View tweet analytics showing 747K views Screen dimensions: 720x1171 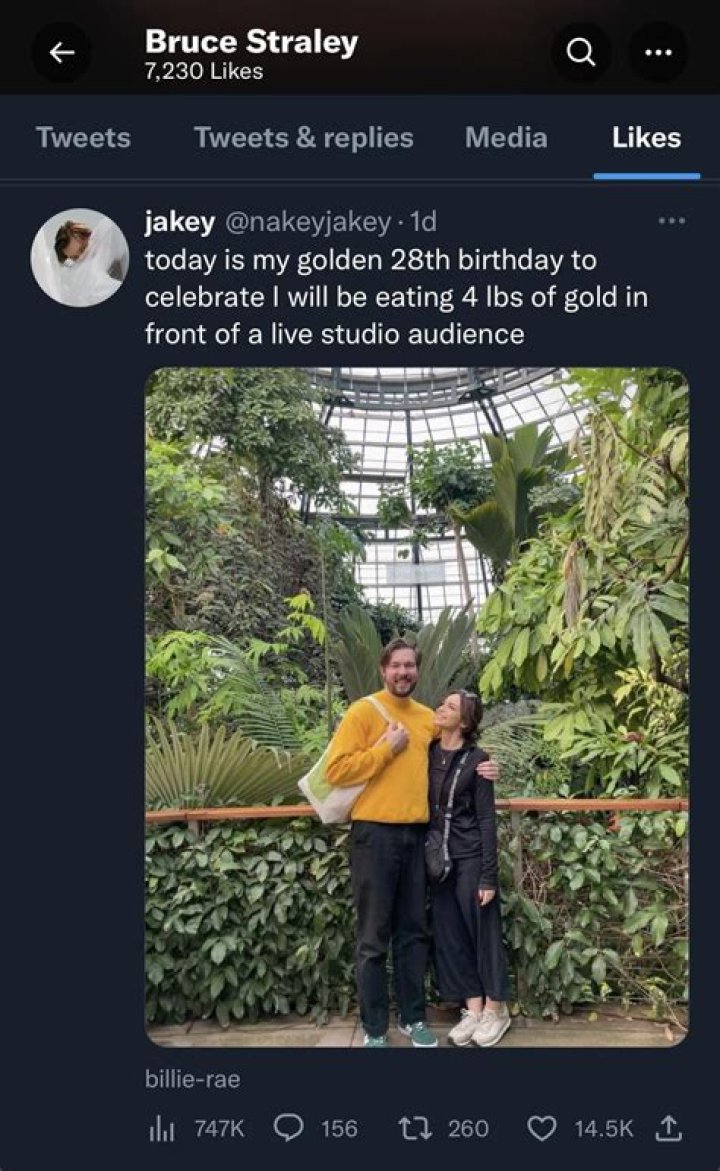pyautogui.click(x=193, y=1128)
